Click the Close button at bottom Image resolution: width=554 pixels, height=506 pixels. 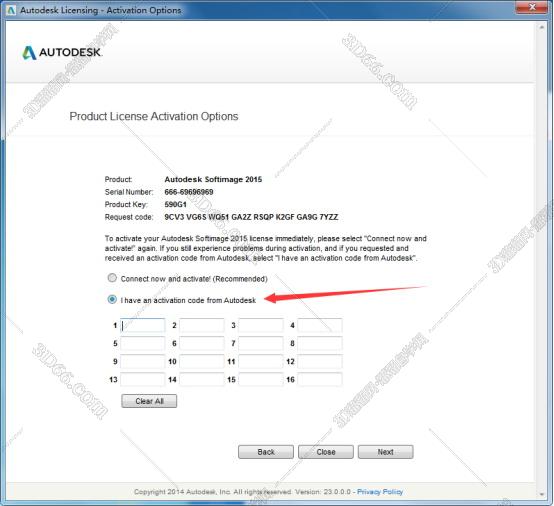coord(326,452)
